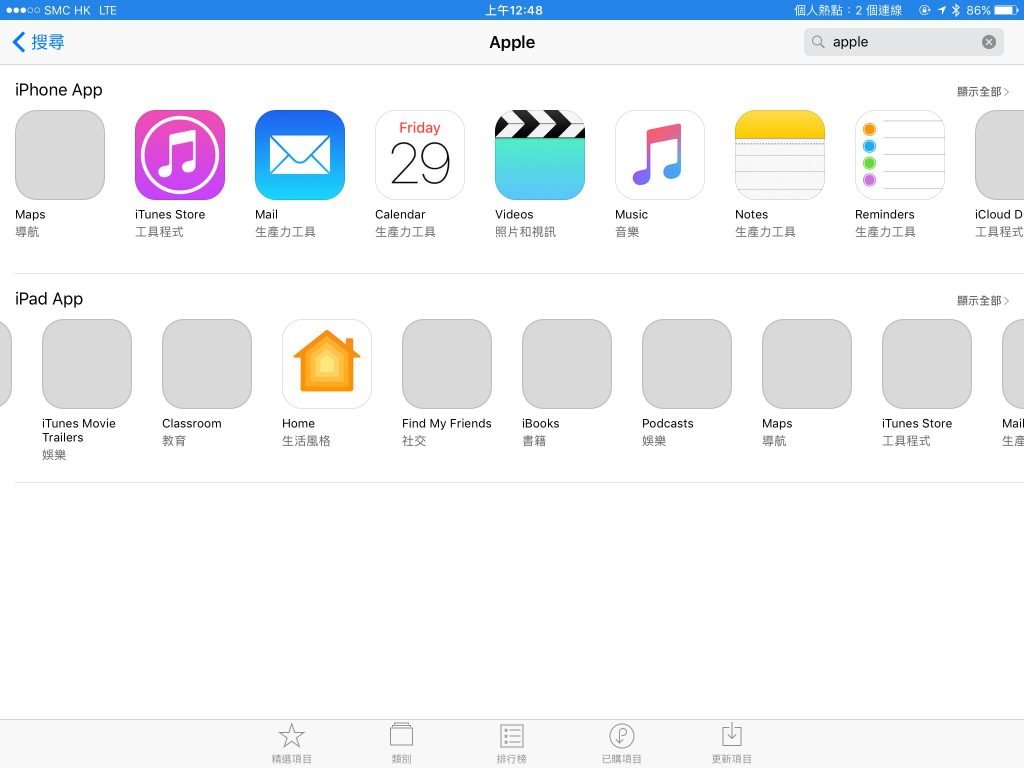1024x768 pixels.
Task: Switch to the 精選項目 star tab
Action: click(291, 744)
